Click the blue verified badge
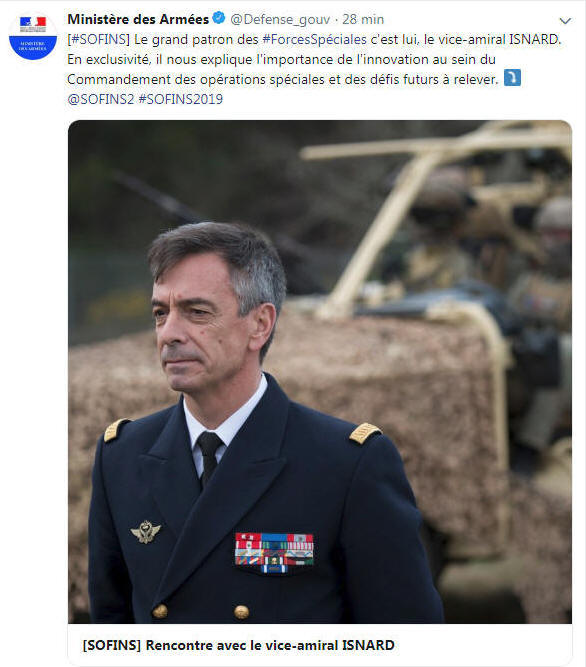This screenshot has height=667, width=586. point(219,18)
